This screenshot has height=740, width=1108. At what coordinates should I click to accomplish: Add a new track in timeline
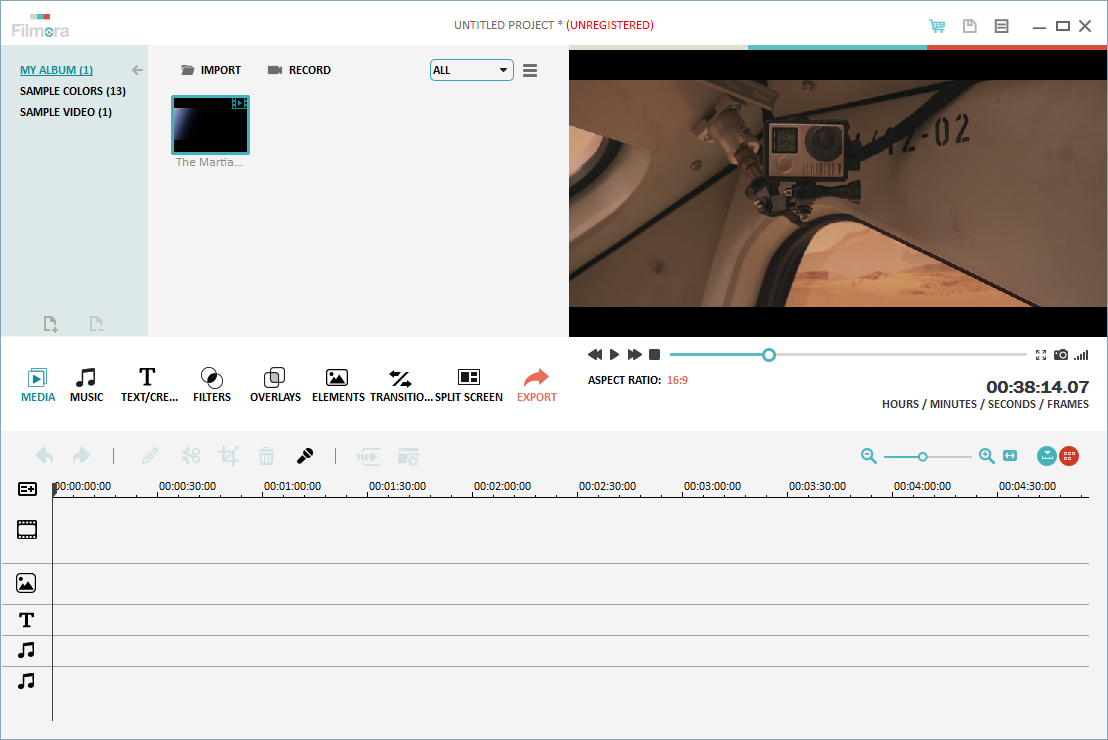click(x=27, y=489)
